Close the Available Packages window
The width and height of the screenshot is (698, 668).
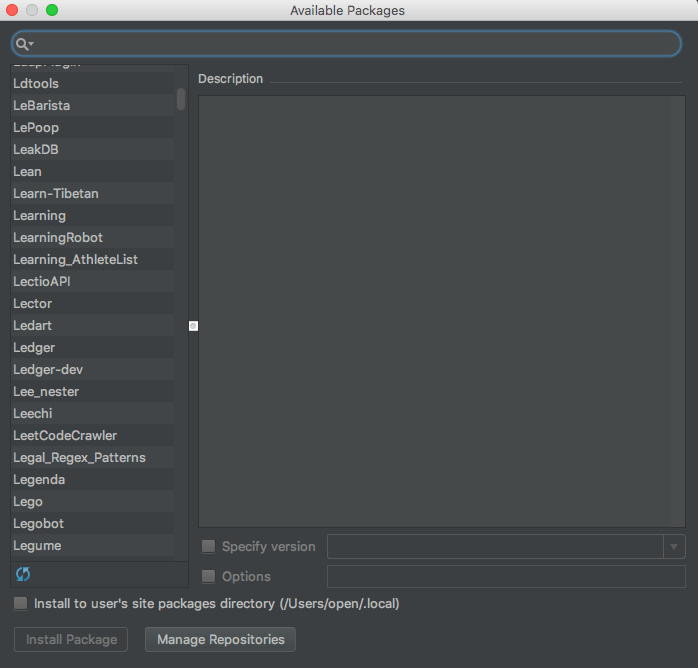12,10
